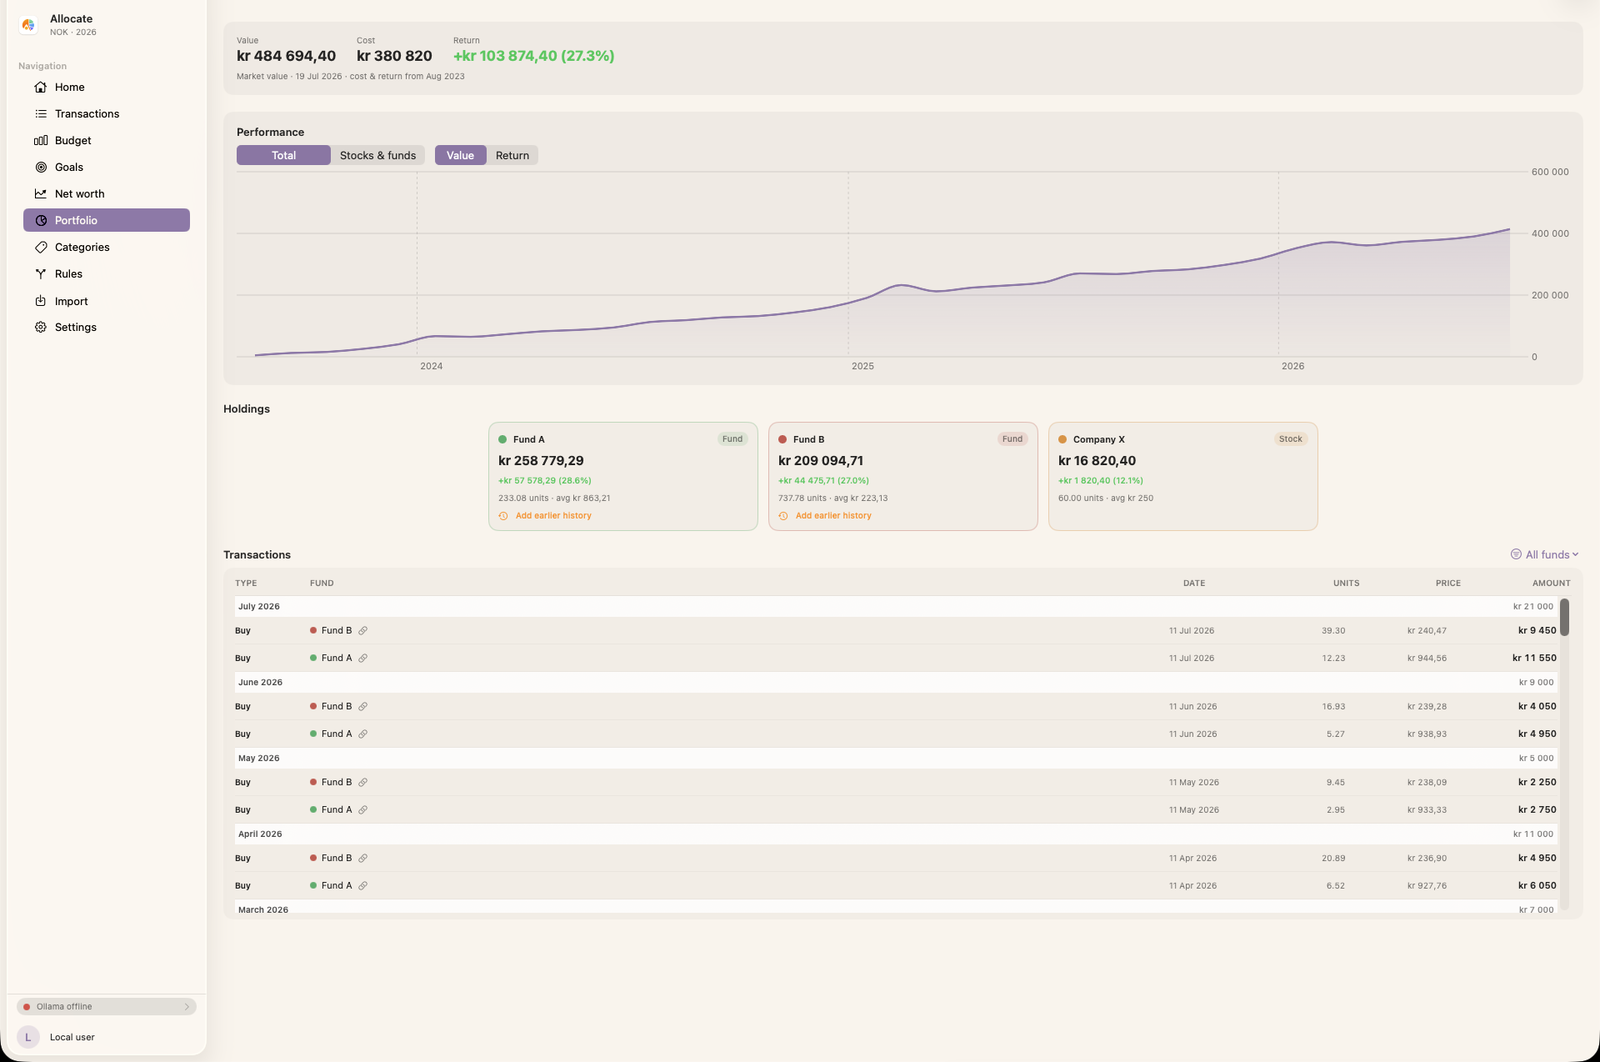The image size is (1600, 1062).
Task: Open the Rules page
Action: tap(106, 274)
